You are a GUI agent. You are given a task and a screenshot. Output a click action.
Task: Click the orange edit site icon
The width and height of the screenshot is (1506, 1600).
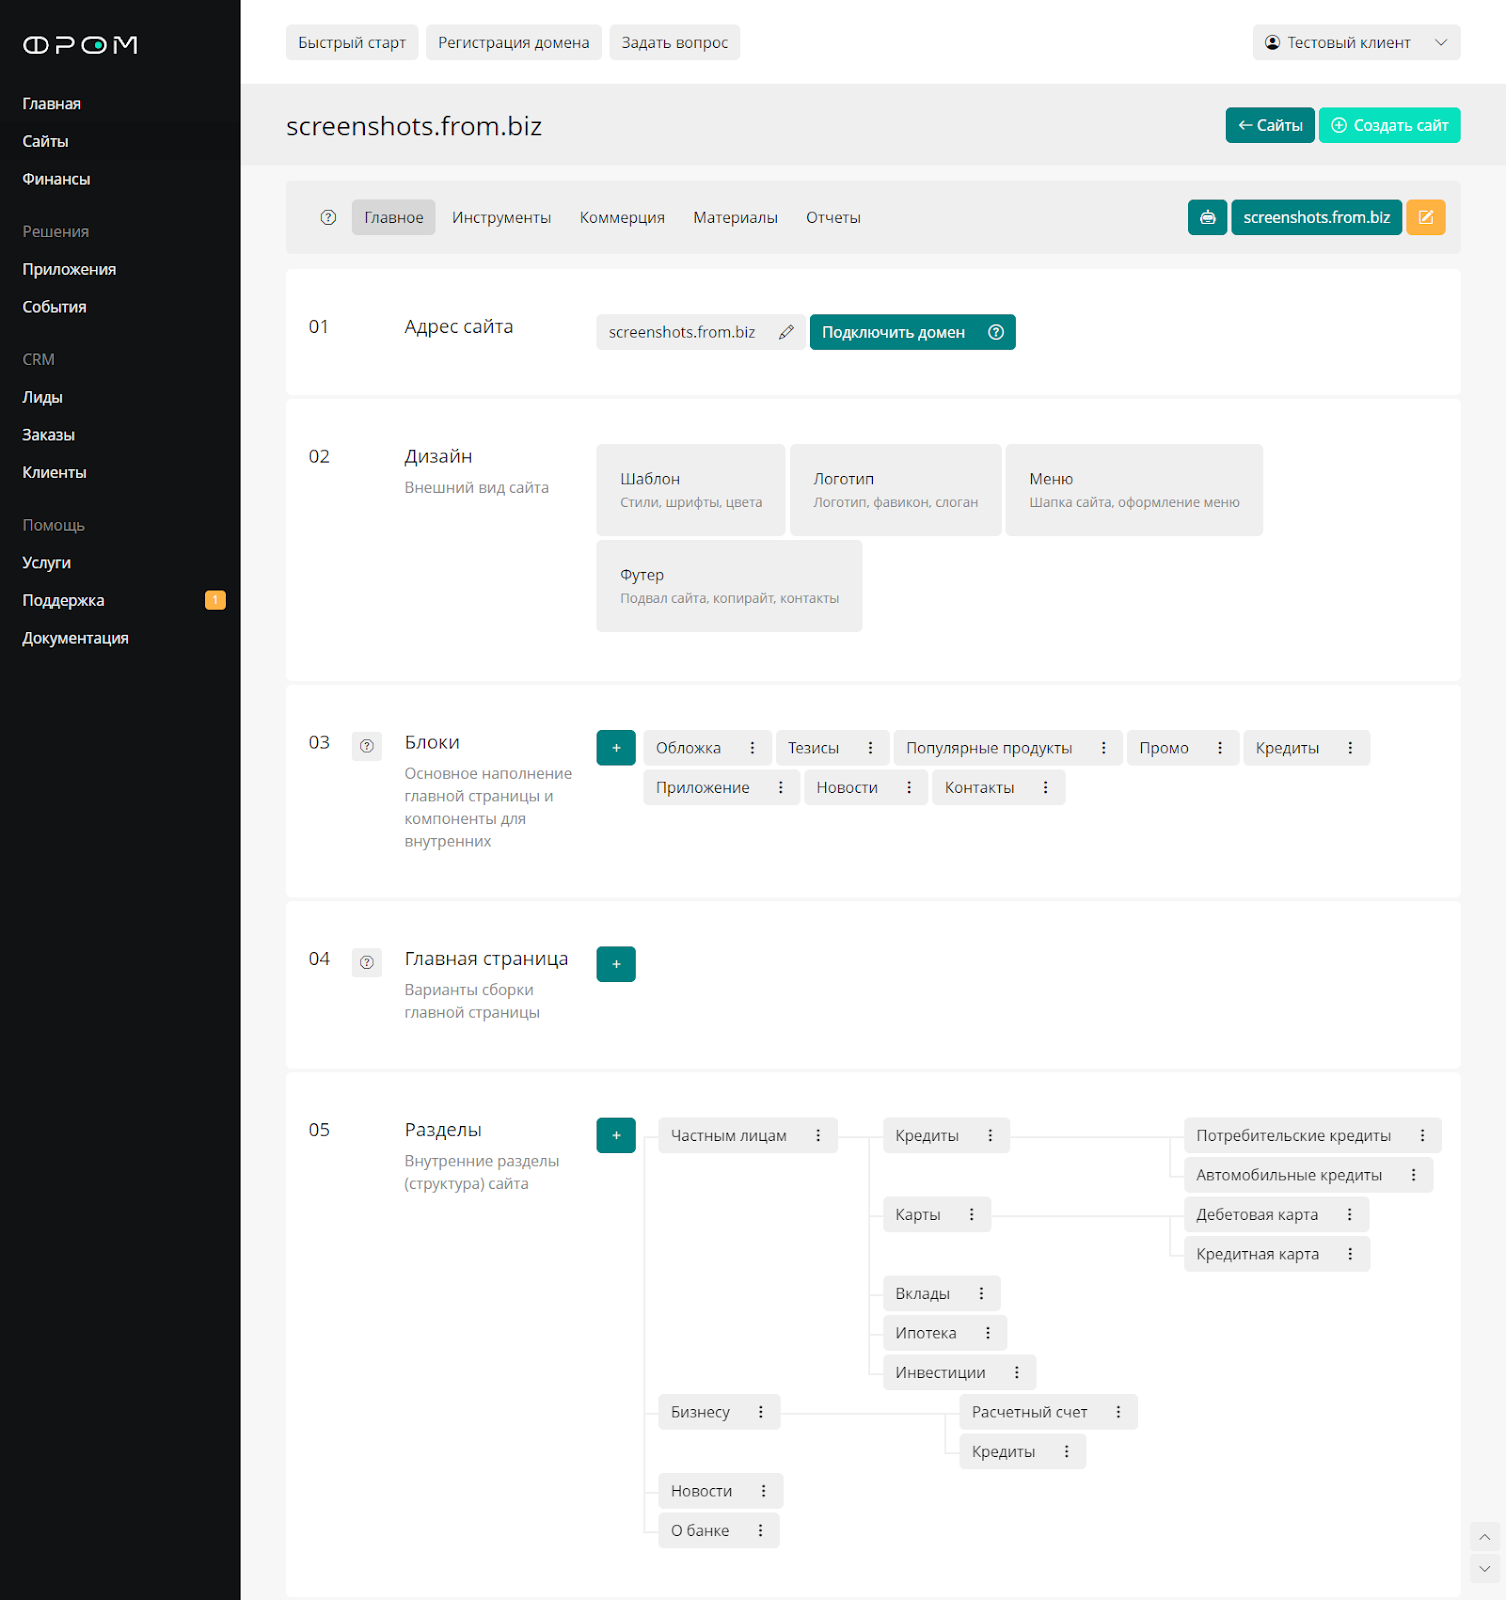tap(1425, 217)
